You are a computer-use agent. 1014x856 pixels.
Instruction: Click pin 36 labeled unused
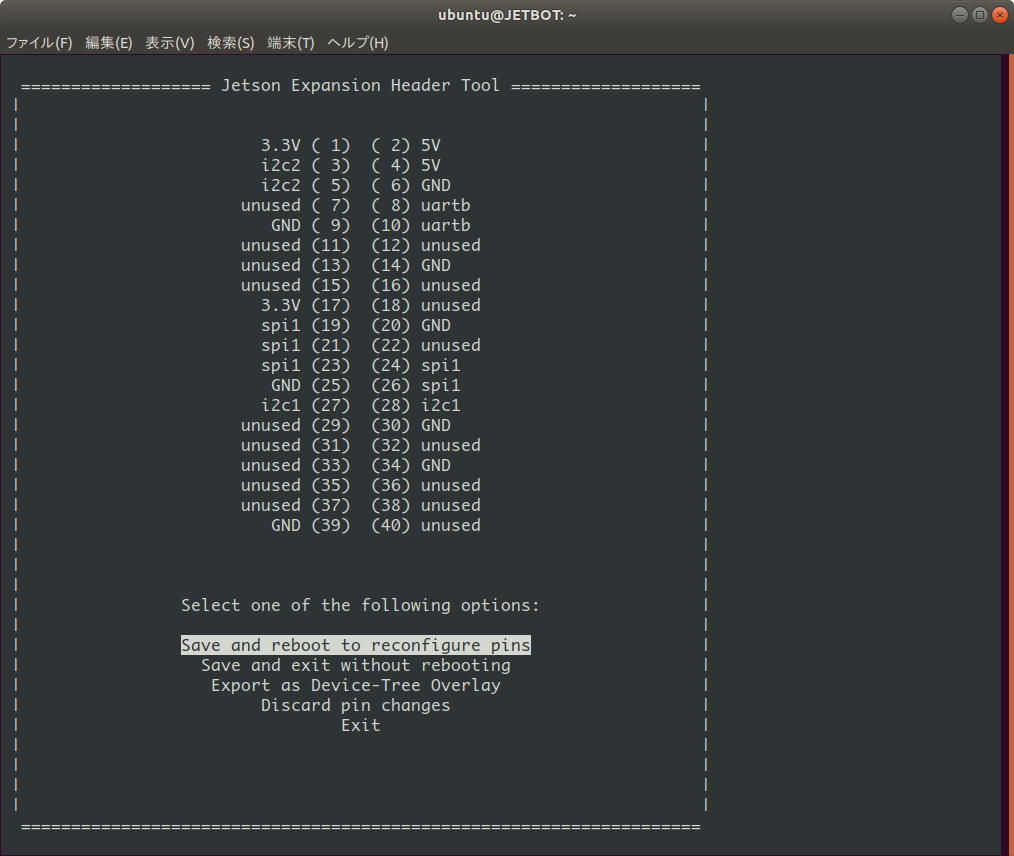426,486
